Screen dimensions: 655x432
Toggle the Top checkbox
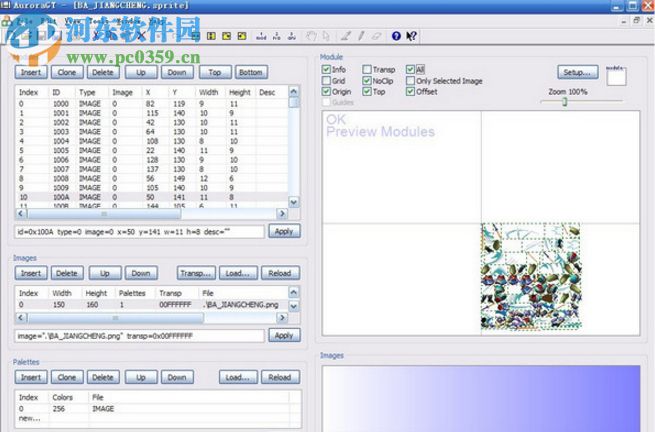(367, 91)
